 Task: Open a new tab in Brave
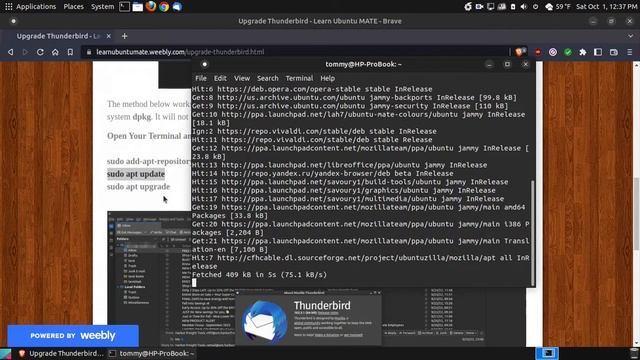click(124, 36)
